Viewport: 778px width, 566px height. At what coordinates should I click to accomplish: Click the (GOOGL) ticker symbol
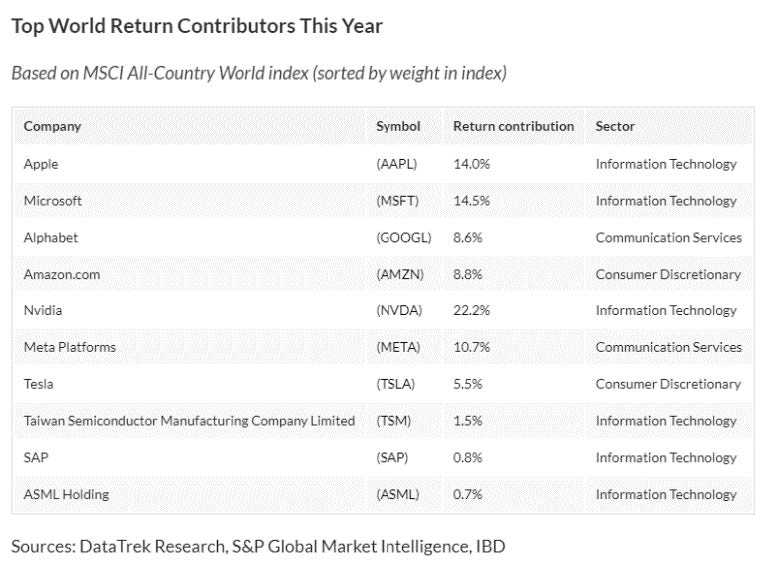tap(404, 238)
